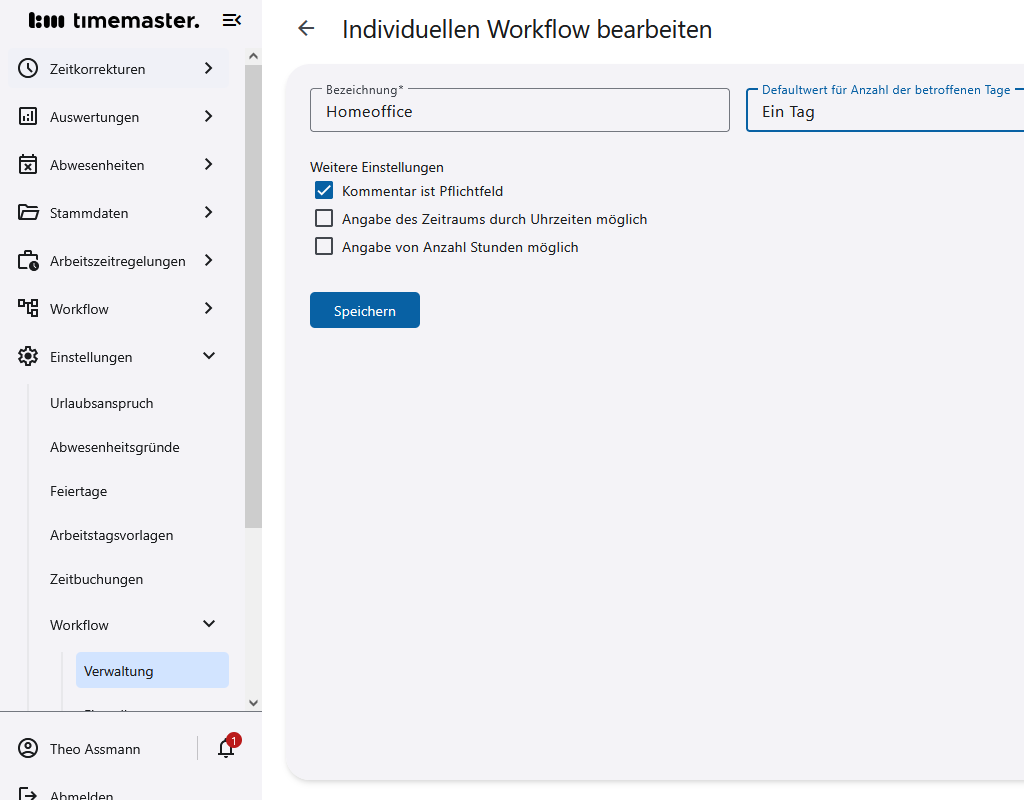Screen dimensions: 1024x800
Task: Collapse the Workflow submenu chevron
Action: 209,623
